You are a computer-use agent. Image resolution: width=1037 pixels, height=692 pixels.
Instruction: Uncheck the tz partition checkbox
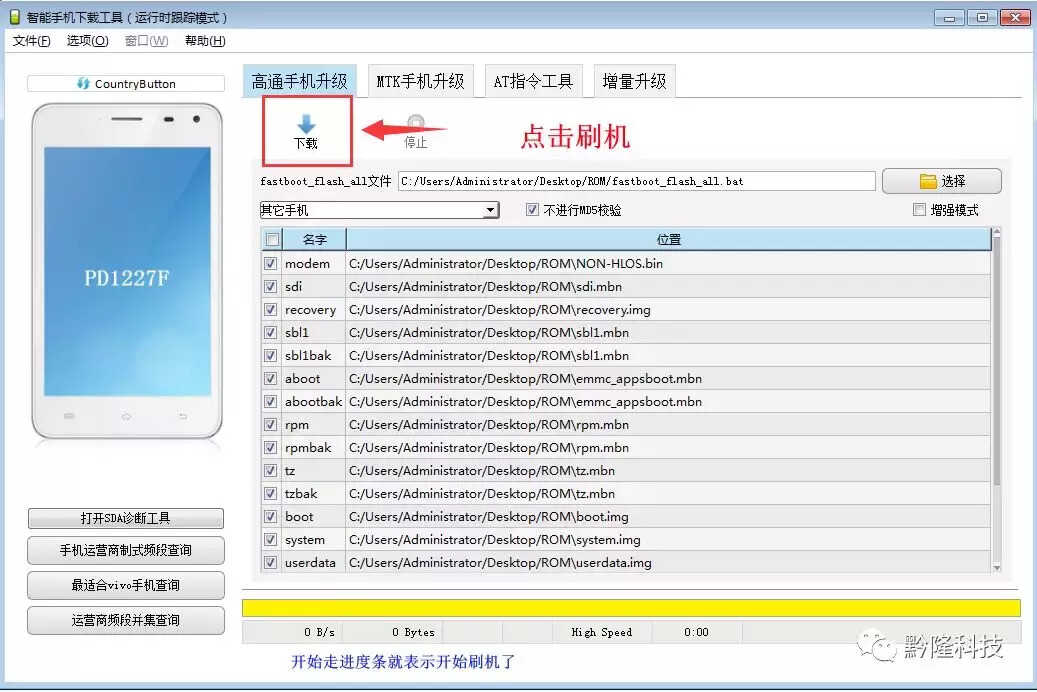(x=270, y=470)
